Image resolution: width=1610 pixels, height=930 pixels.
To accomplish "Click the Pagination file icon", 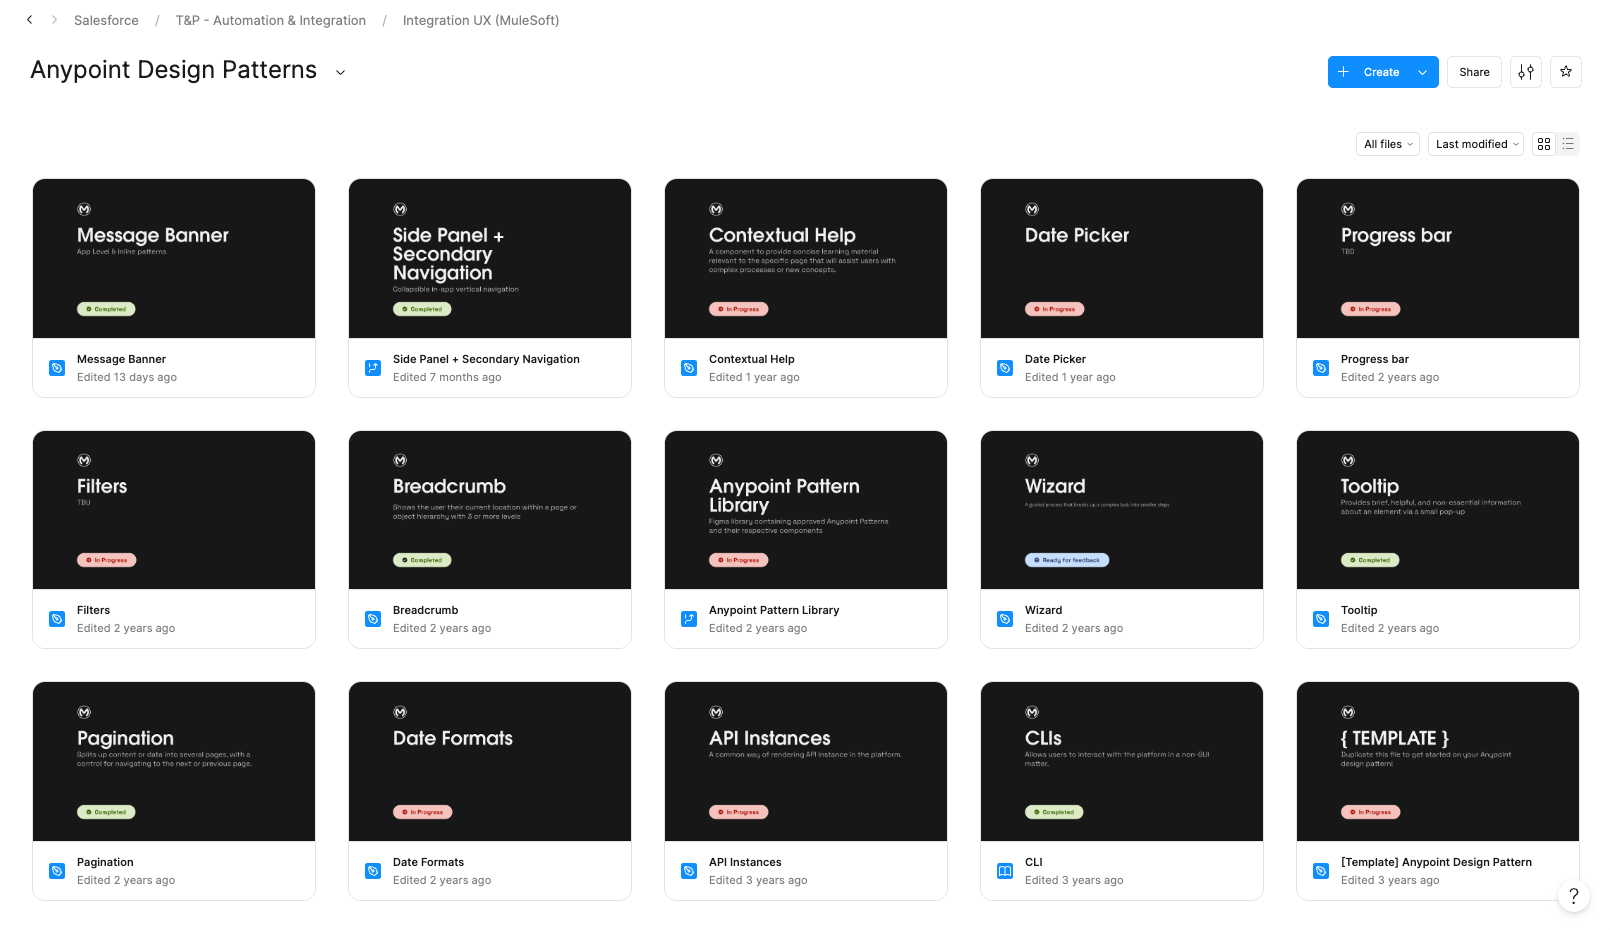I will click(57, 871).
